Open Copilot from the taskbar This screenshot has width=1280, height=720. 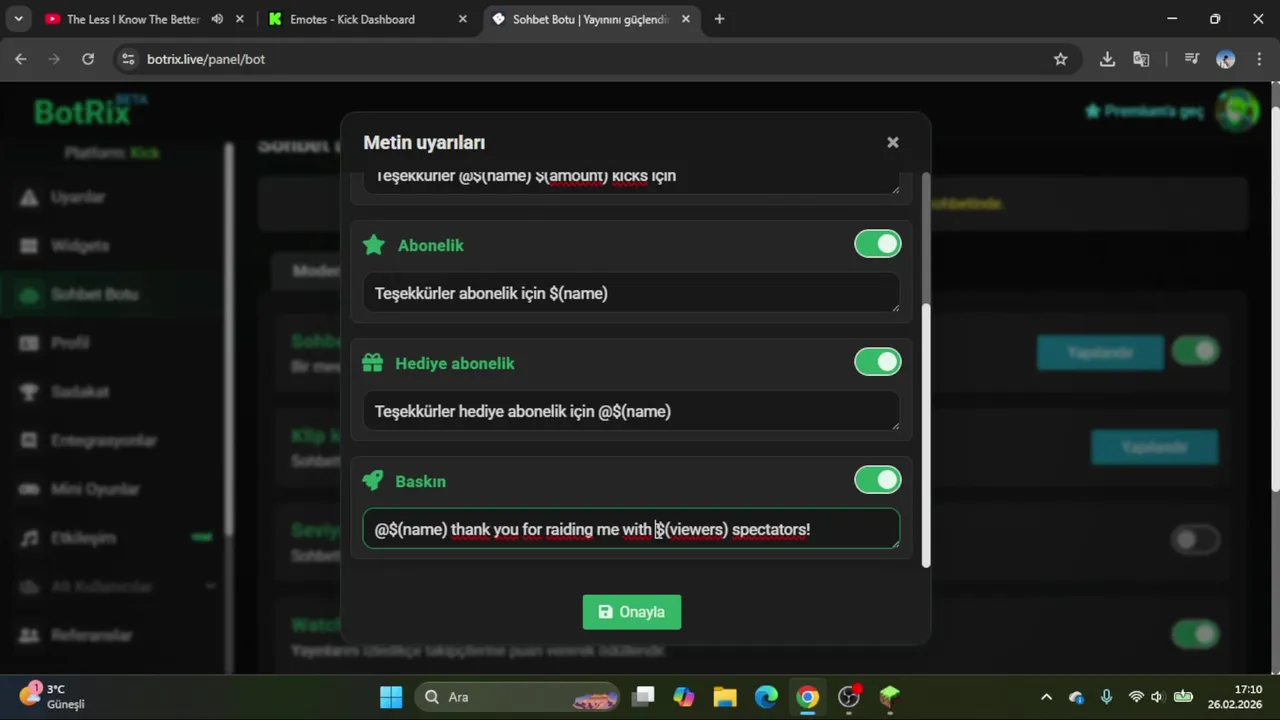pos(684,697)
